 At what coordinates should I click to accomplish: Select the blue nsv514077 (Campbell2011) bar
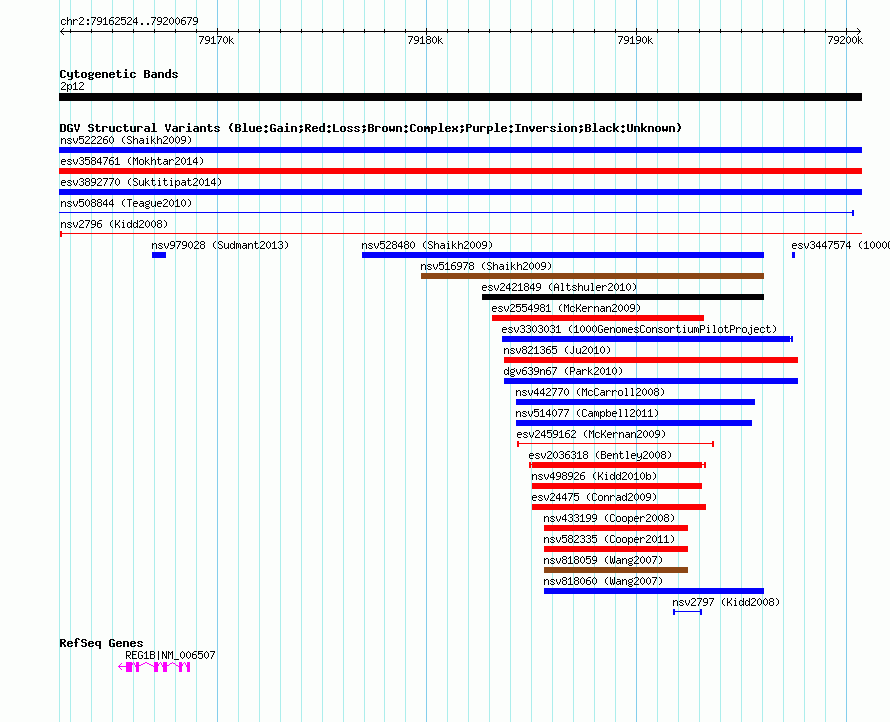click(x=634, y=423)
